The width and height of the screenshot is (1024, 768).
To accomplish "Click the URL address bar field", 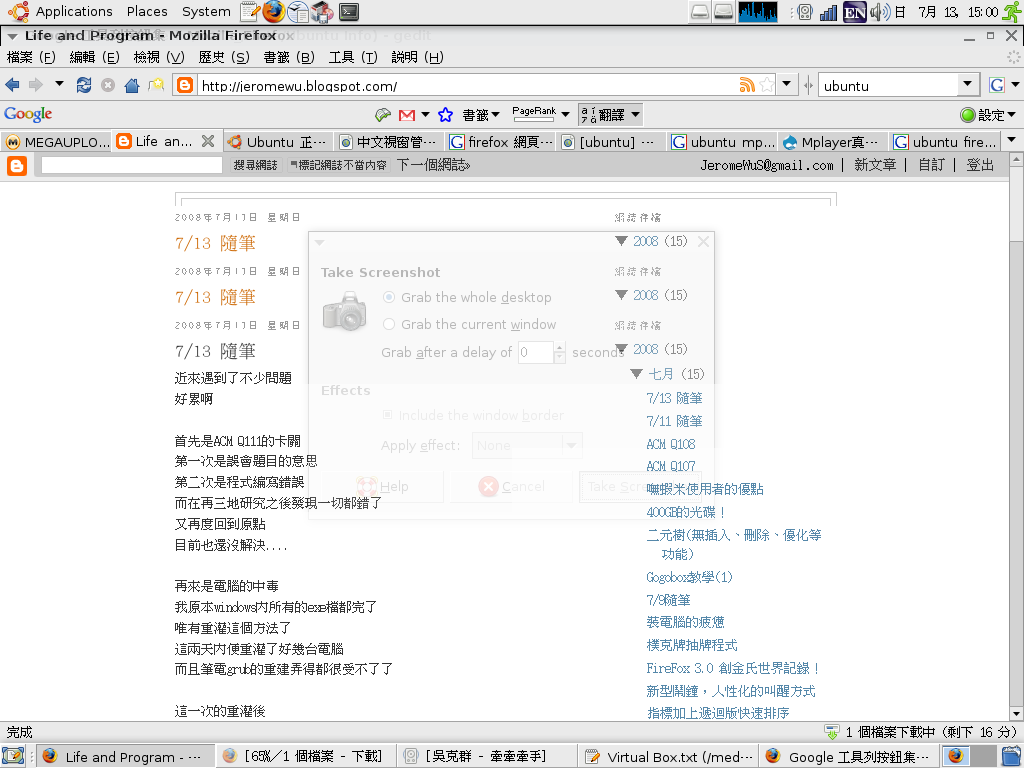I will pyautogui.click(x=460, y=86).
